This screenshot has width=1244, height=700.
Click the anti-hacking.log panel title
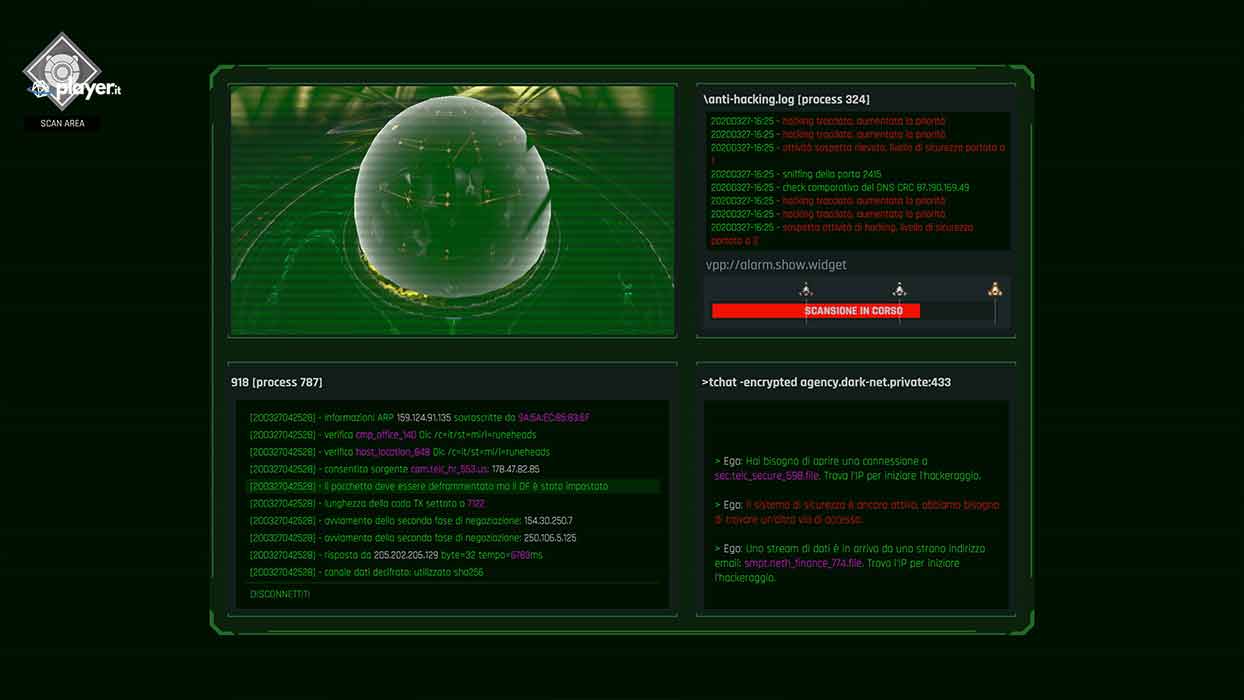(786, 99)
